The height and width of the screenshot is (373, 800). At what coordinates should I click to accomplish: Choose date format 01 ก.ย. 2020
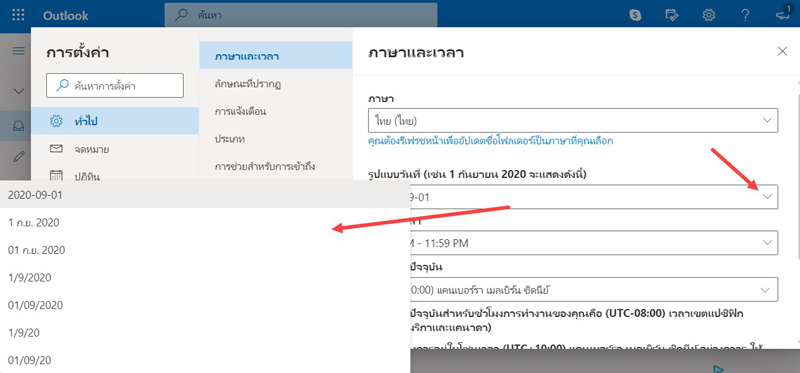(205, 250)
